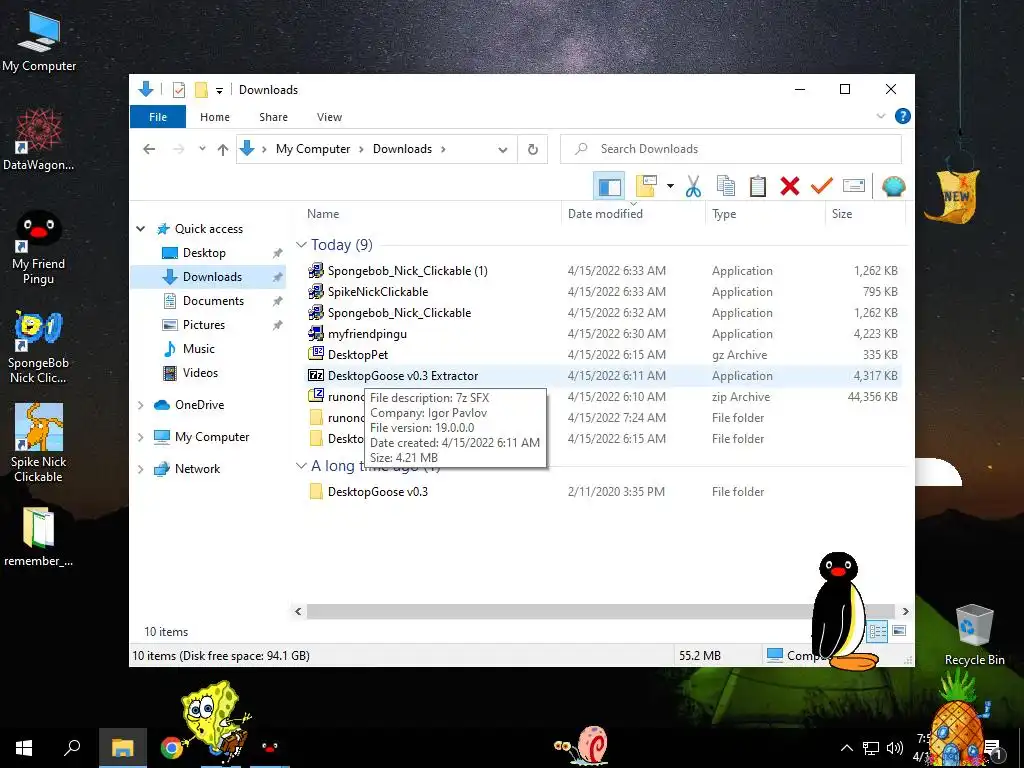
Task: Expand My Computer tree node
Action: coord(140,437)
